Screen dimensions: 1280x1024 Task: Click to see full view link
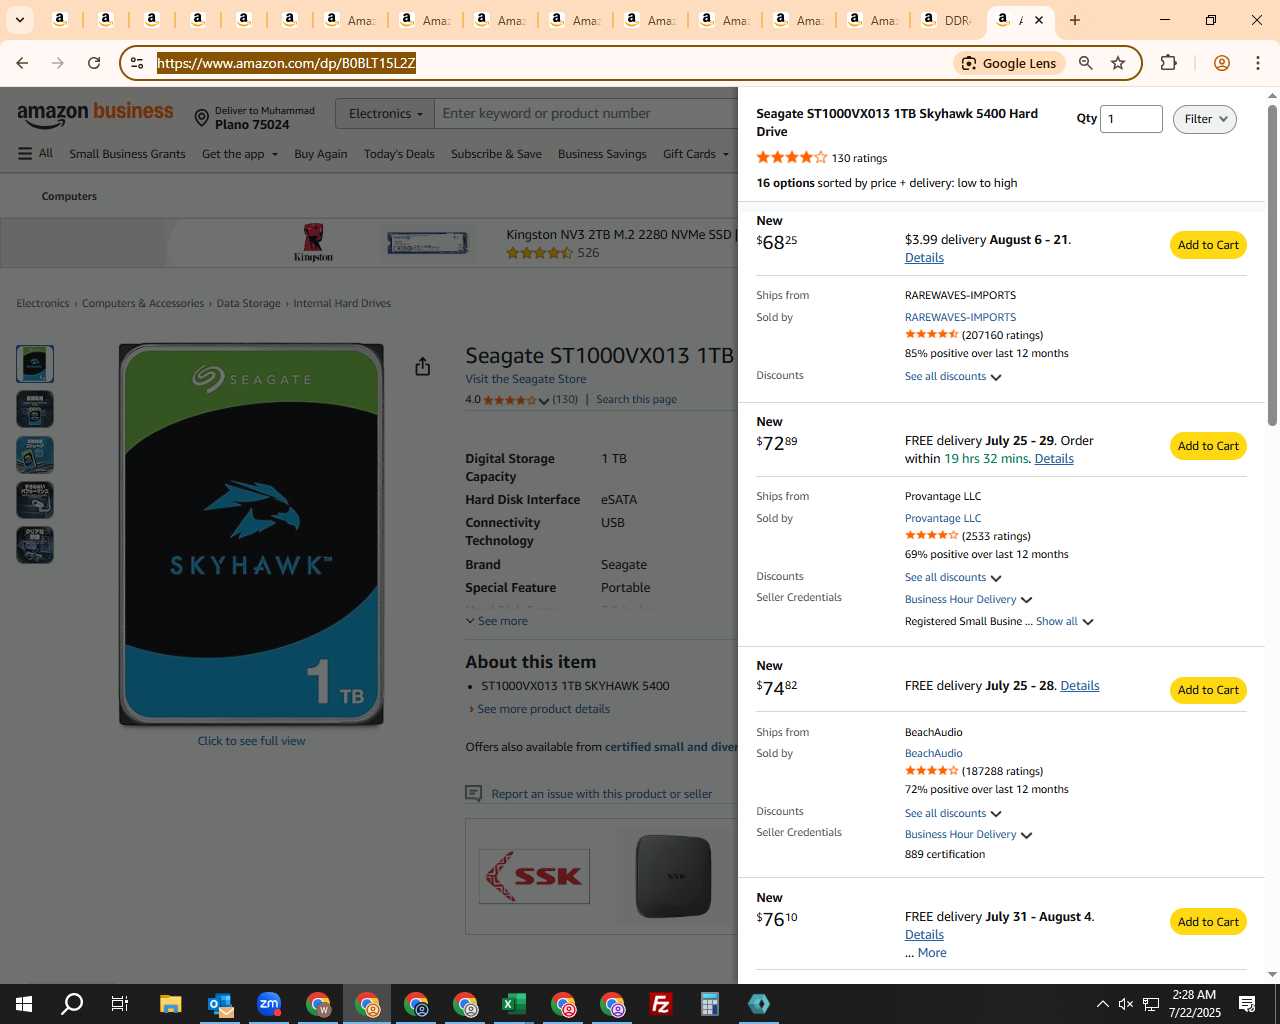(x=251, y=741)
